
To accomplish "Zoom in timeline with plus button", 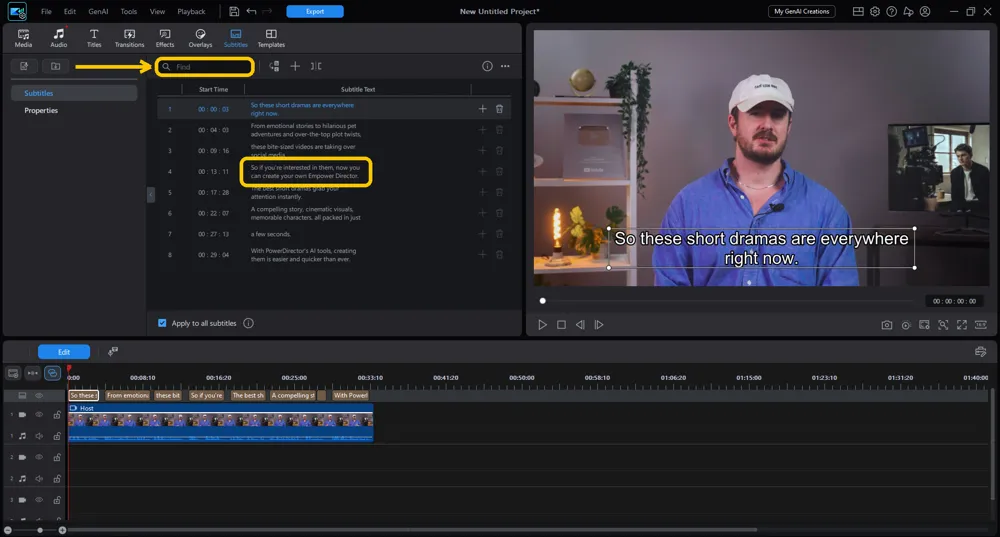I will [x=62, y=530].
